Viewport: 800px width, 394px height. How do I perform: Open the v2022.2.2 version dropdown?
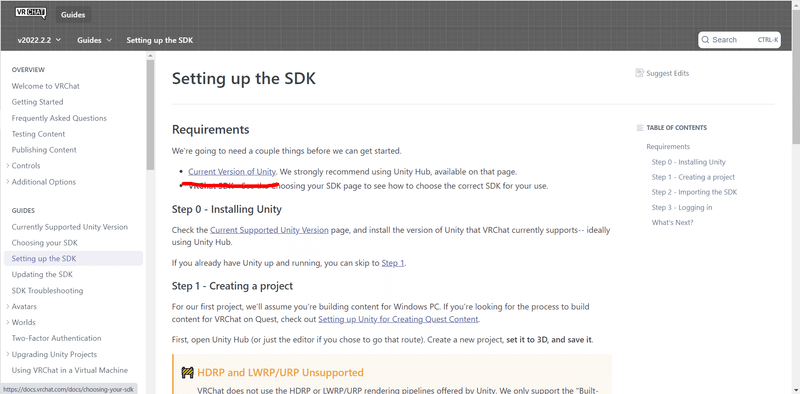click(39, 40)
